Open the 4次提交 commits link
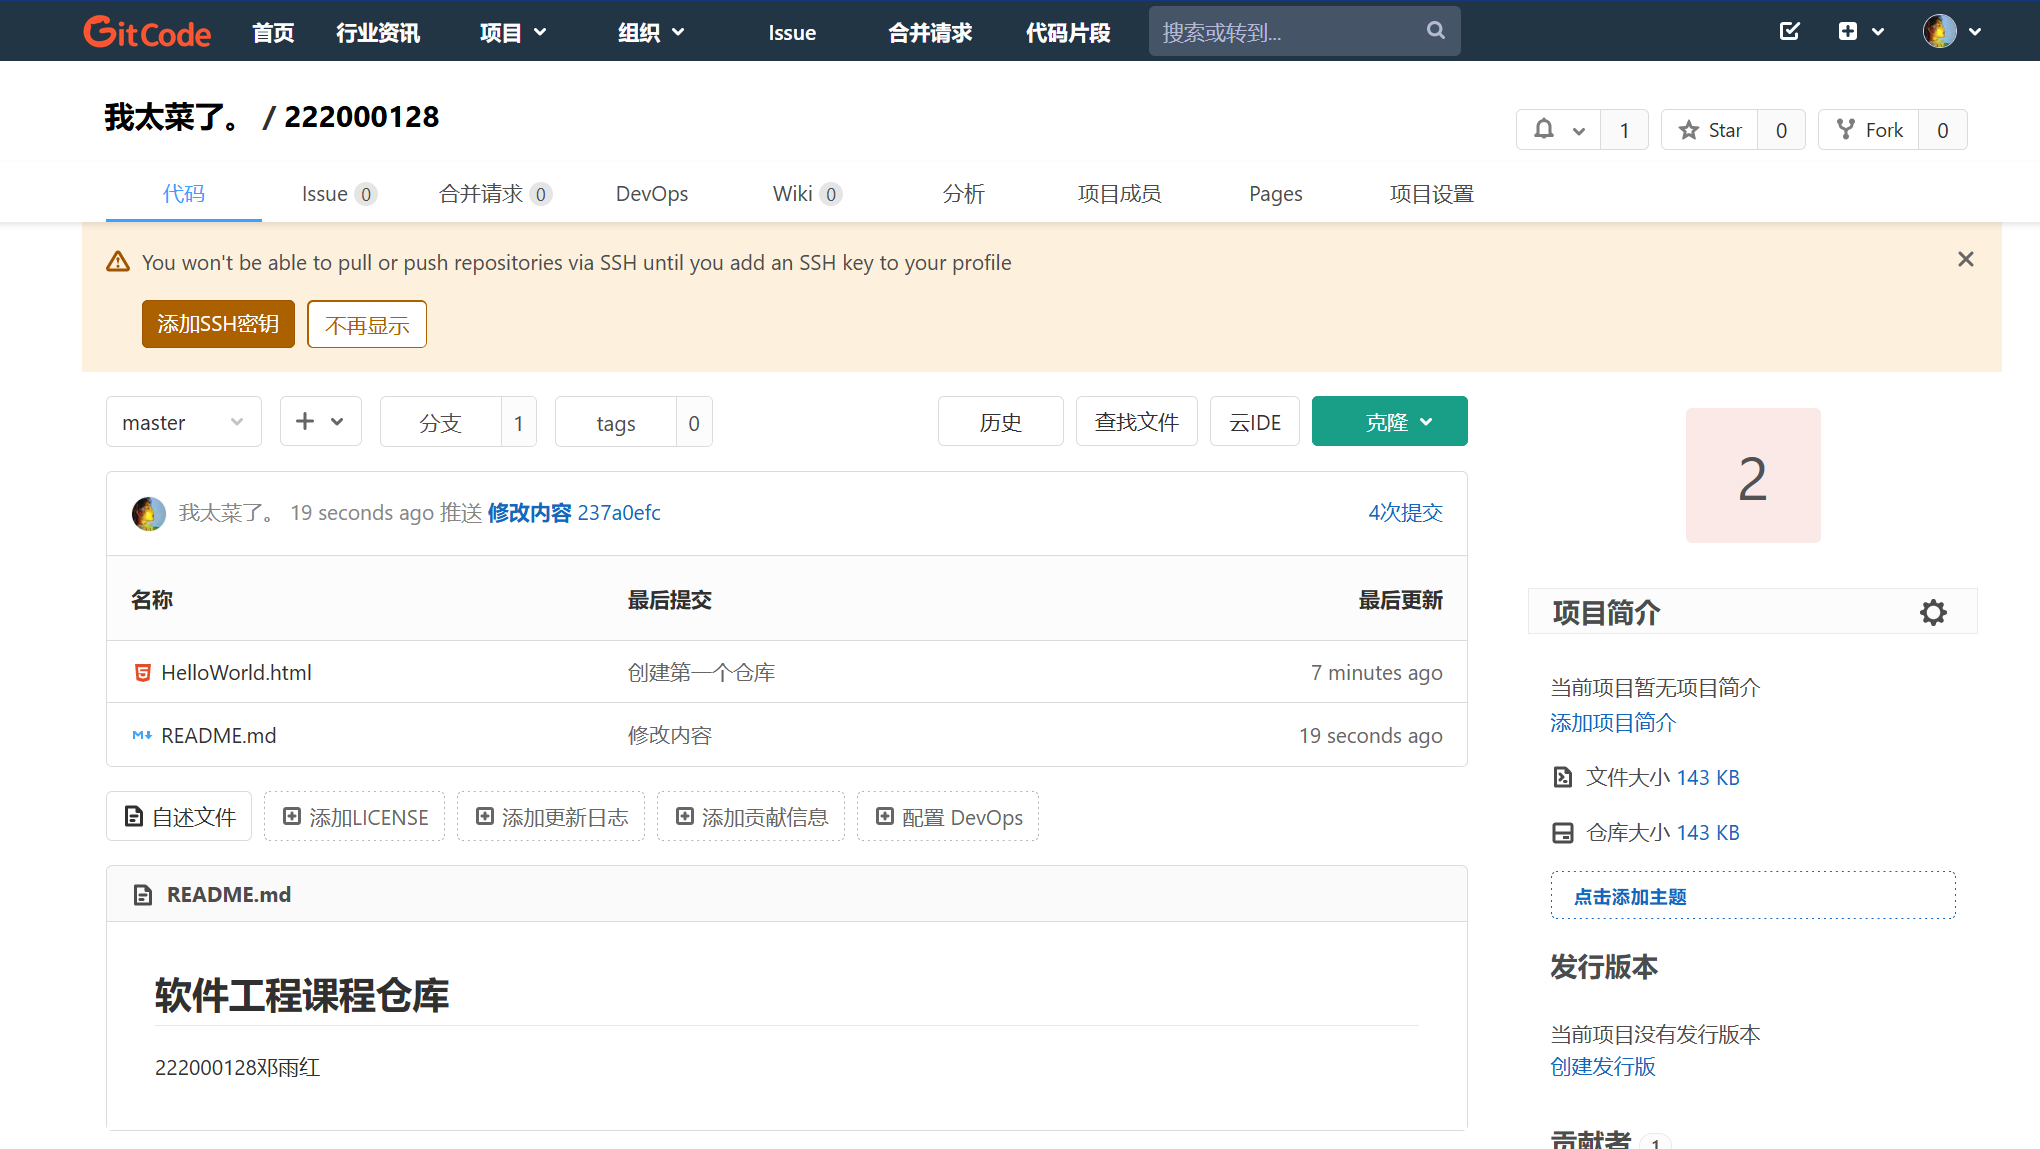The height and width of the screenshot is (1149, 2040). (x=1405, y=513)
